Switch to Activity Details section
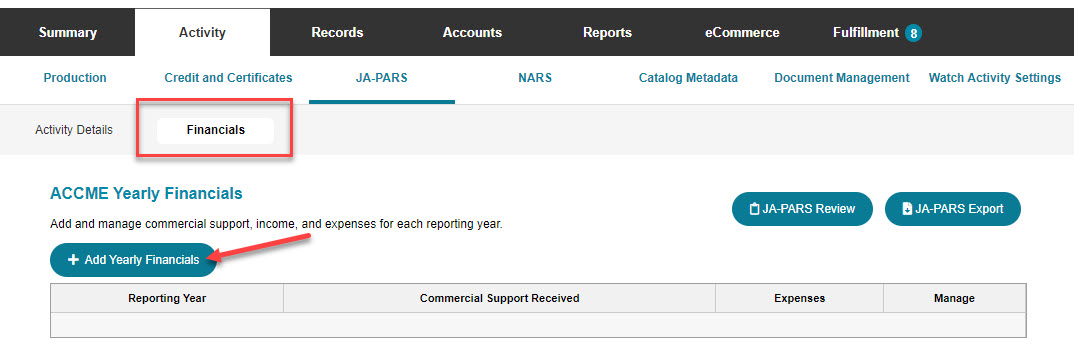This screenshot has width=1074, height=361. pyautogui.click(x=74, y=129)
